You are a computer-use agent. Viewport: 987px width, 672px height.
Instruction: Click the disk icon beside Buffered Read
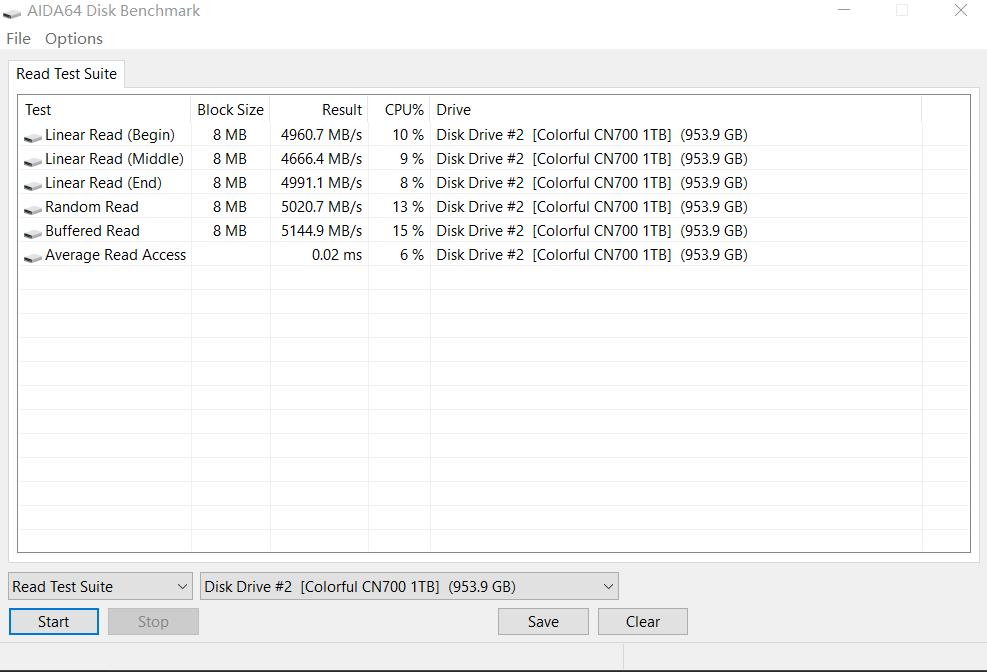coord(32,230)
